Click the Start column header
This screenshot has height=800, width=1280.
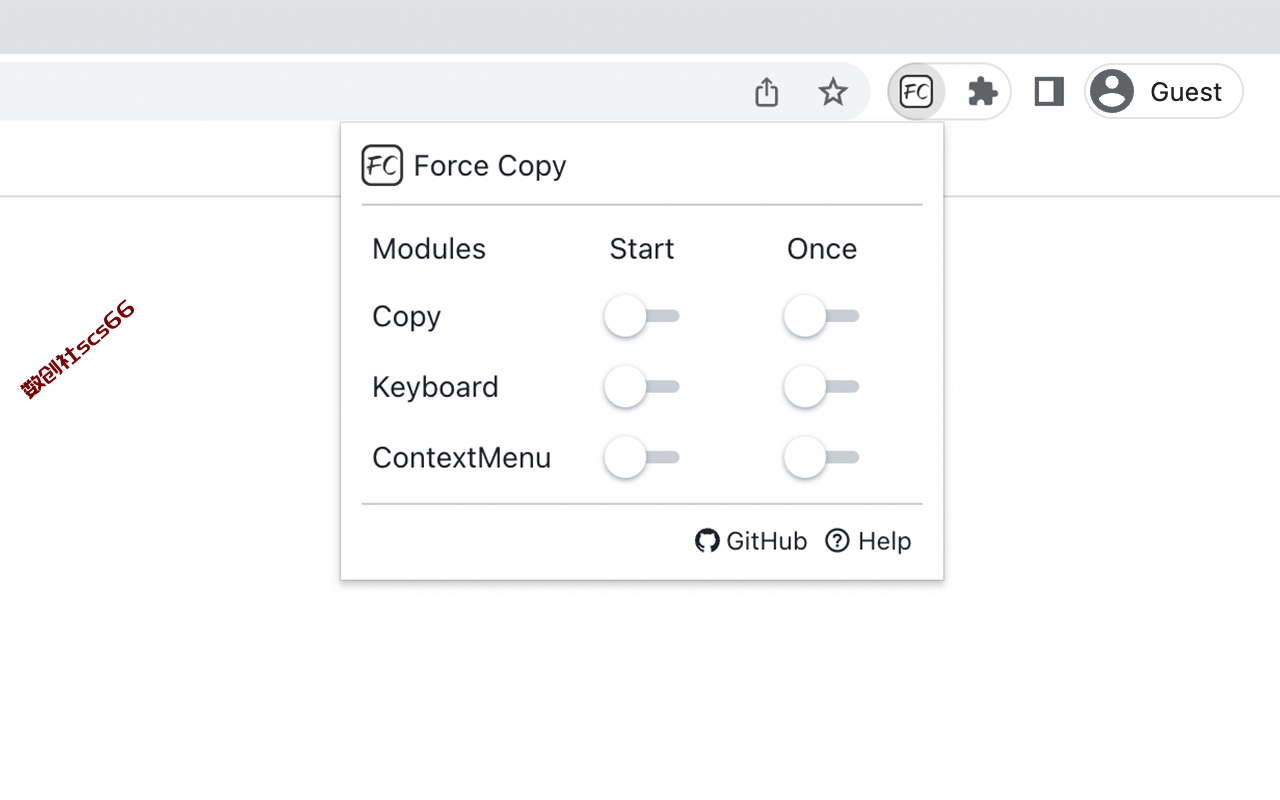click(x=642, y=249)
